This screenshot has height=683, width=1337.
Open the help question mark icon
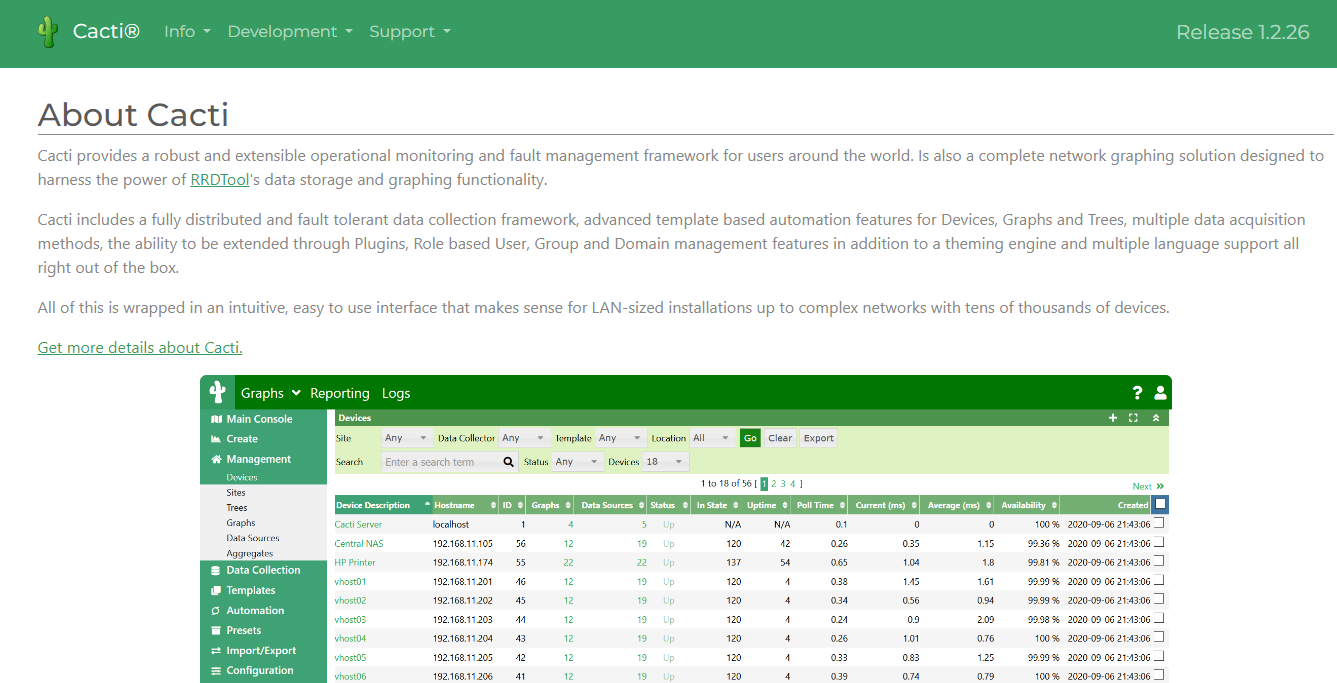click(1137, 393)
